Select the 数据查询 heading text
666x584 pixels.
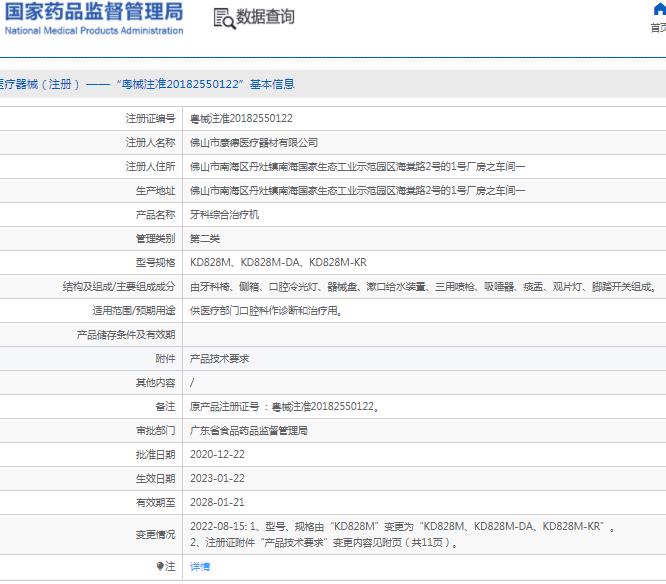click(265, 17)
